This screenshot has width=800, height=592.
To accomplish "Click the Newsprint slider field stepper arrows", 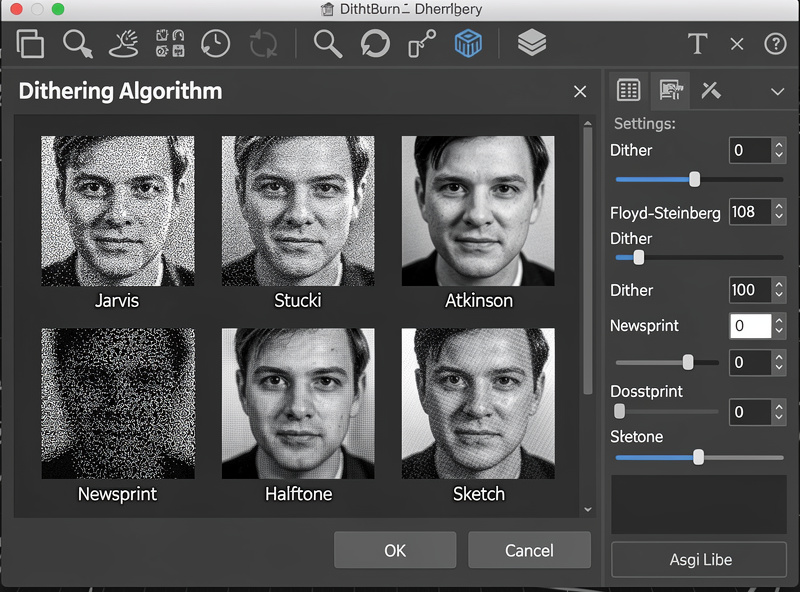I will (x=779, y=362).
